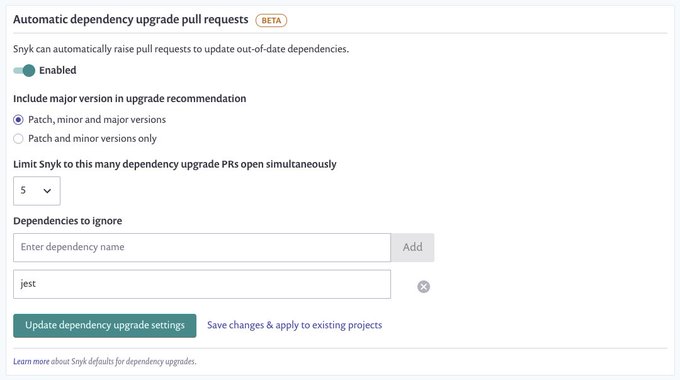
Task: Click the Include major version in upgrade recommendation heading
Action: (x=130, y=99)
